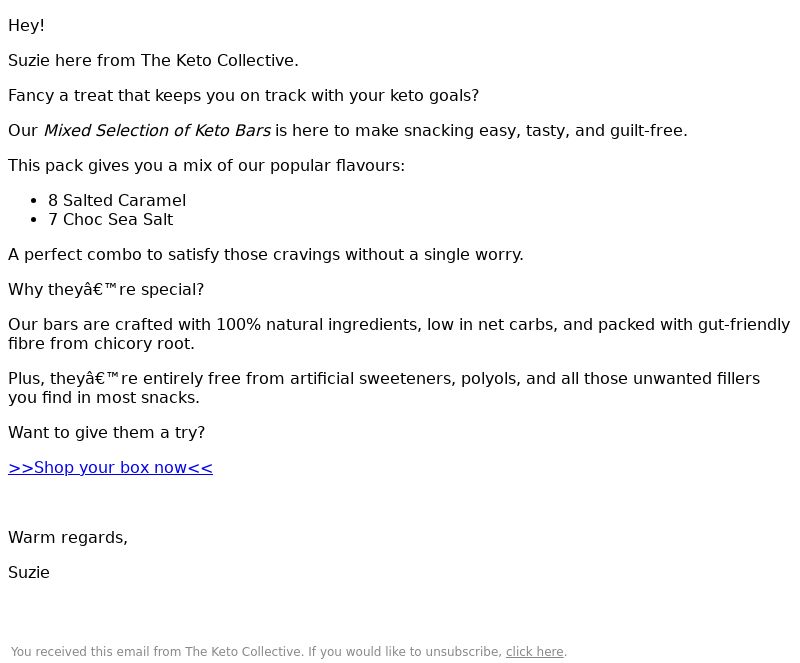The image size is (800, 663).
Task: Click the 'You received this email' footer text
Action: click(x=256, y=652)
